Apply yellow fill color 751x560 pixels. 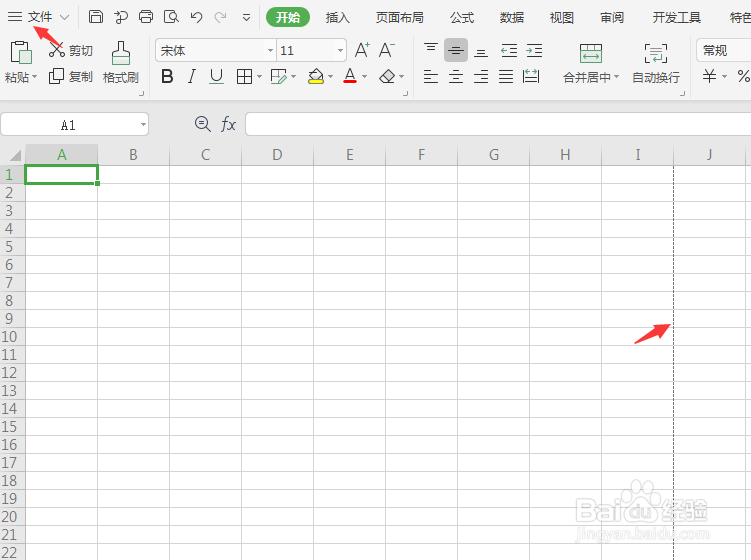[316, 76]
